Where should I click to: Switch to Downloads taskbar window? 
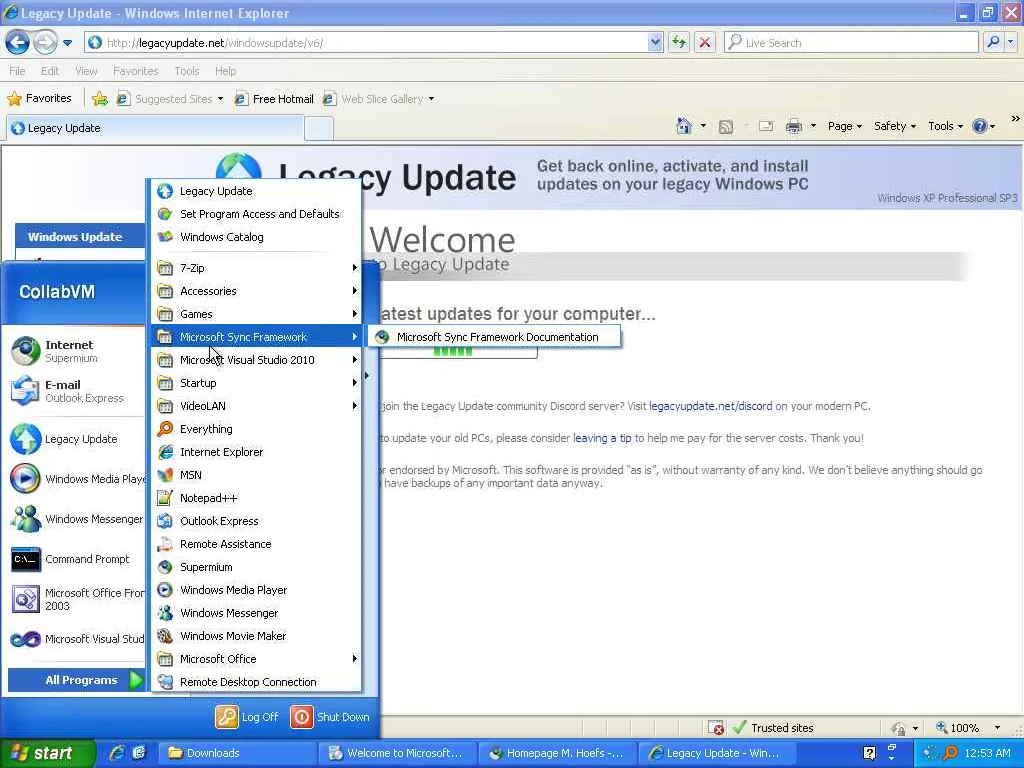point(239,753)
